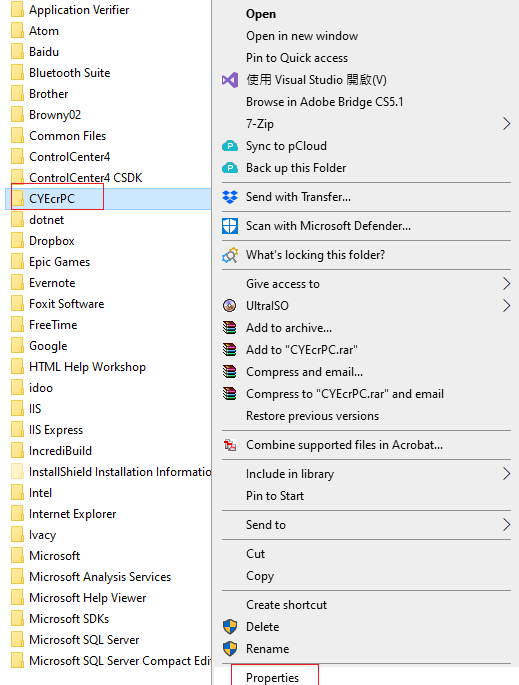Click the Acrobat icon beside Combine supported files

(x=230, y=445)
